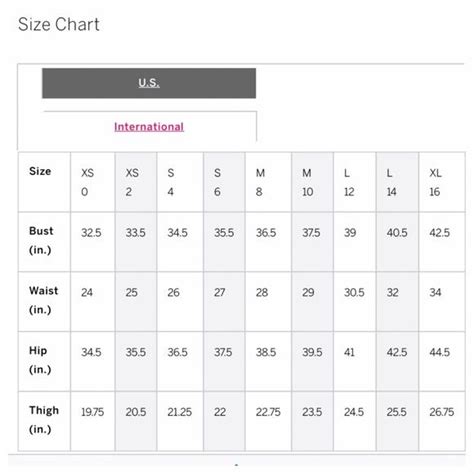474x474 pixels.
Task: Click the thigh value 19.75 cell
Action: 93,421
